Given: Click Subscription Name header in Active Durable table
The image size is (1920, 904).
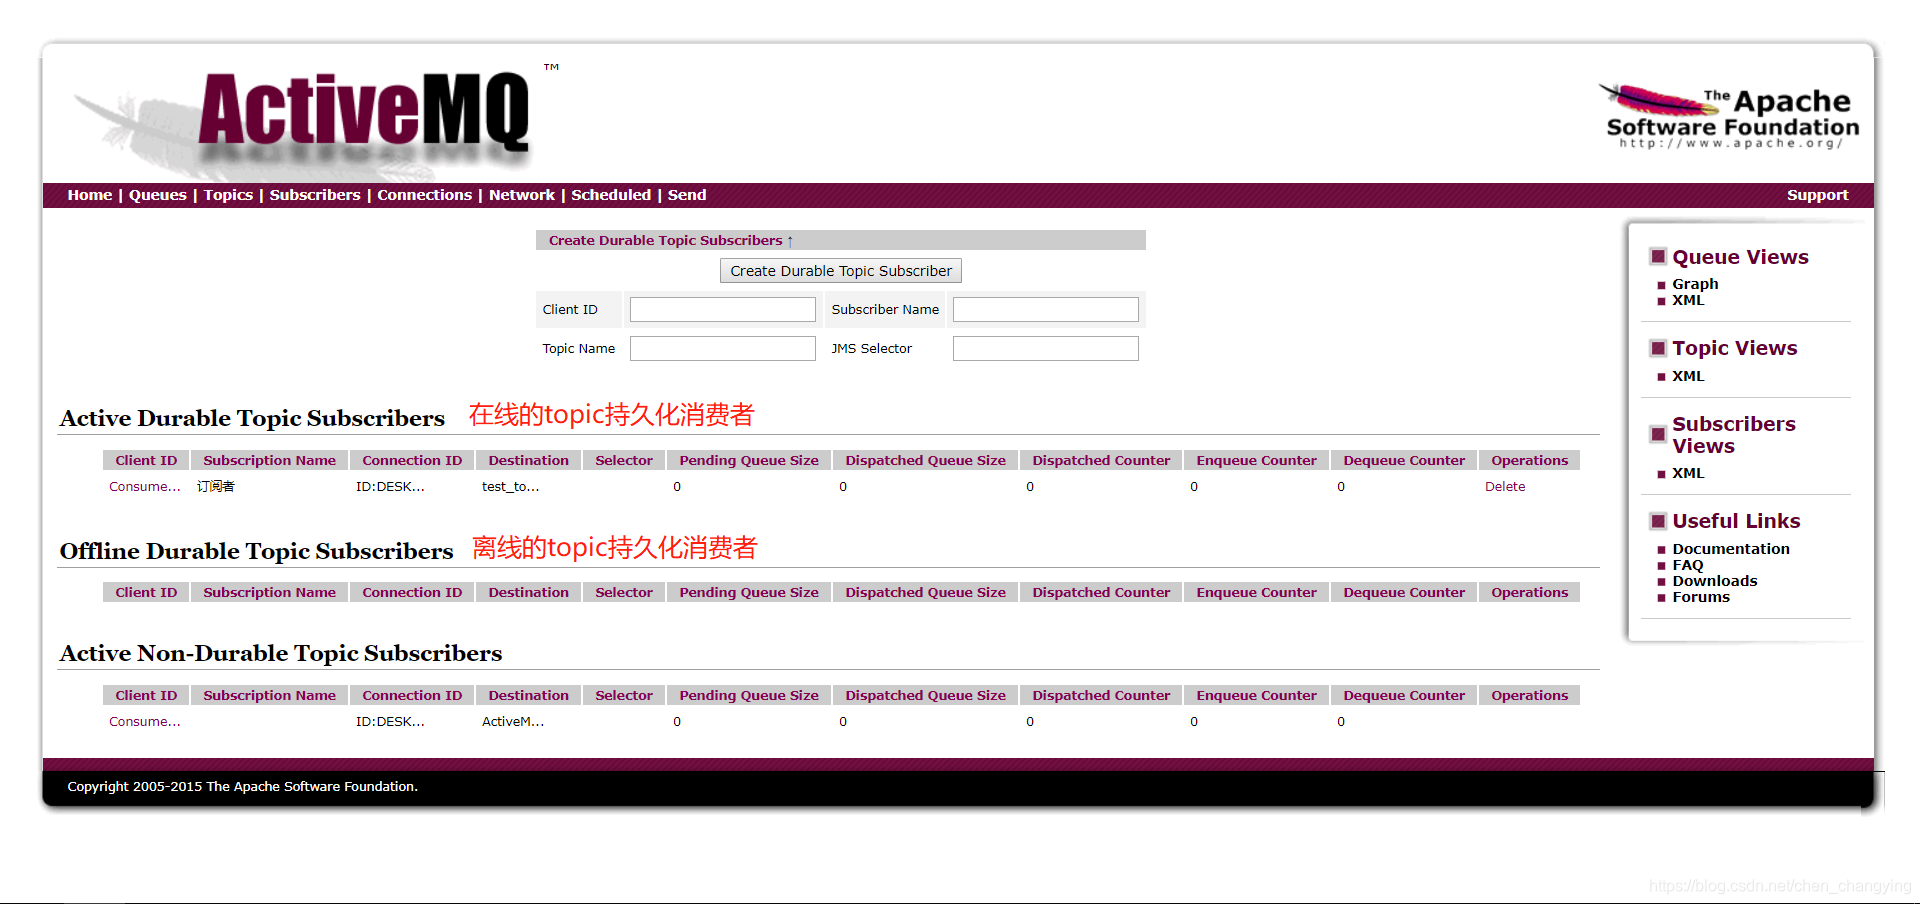Looking at the screenshot, I should tap(270, 460).
